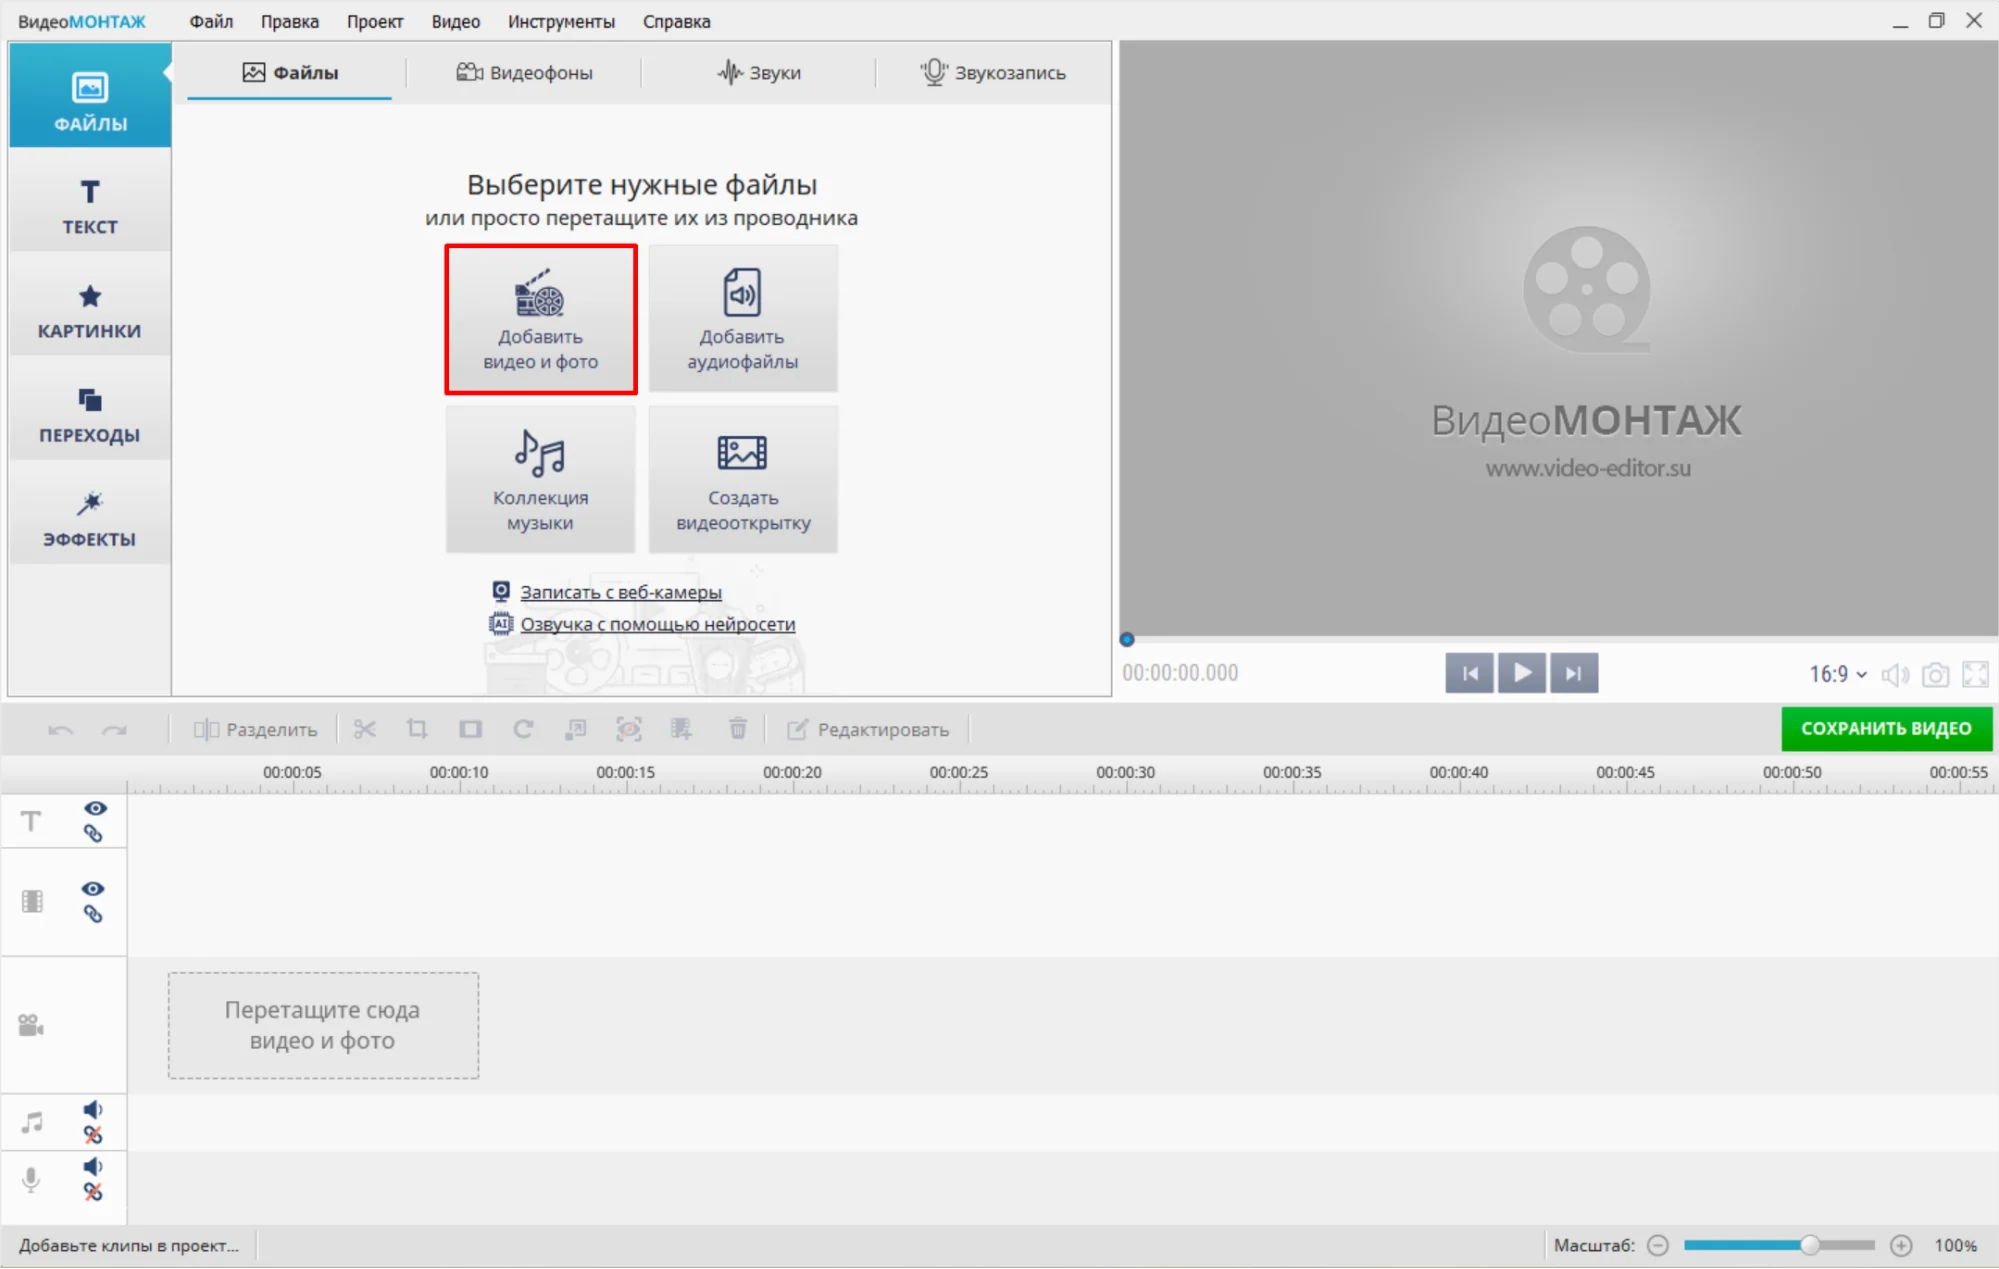Viewport: 1999px width, 1269px height.
Task: Click the Перетащите сюда видео и фото placeholder
Action: pos(323,1025)
